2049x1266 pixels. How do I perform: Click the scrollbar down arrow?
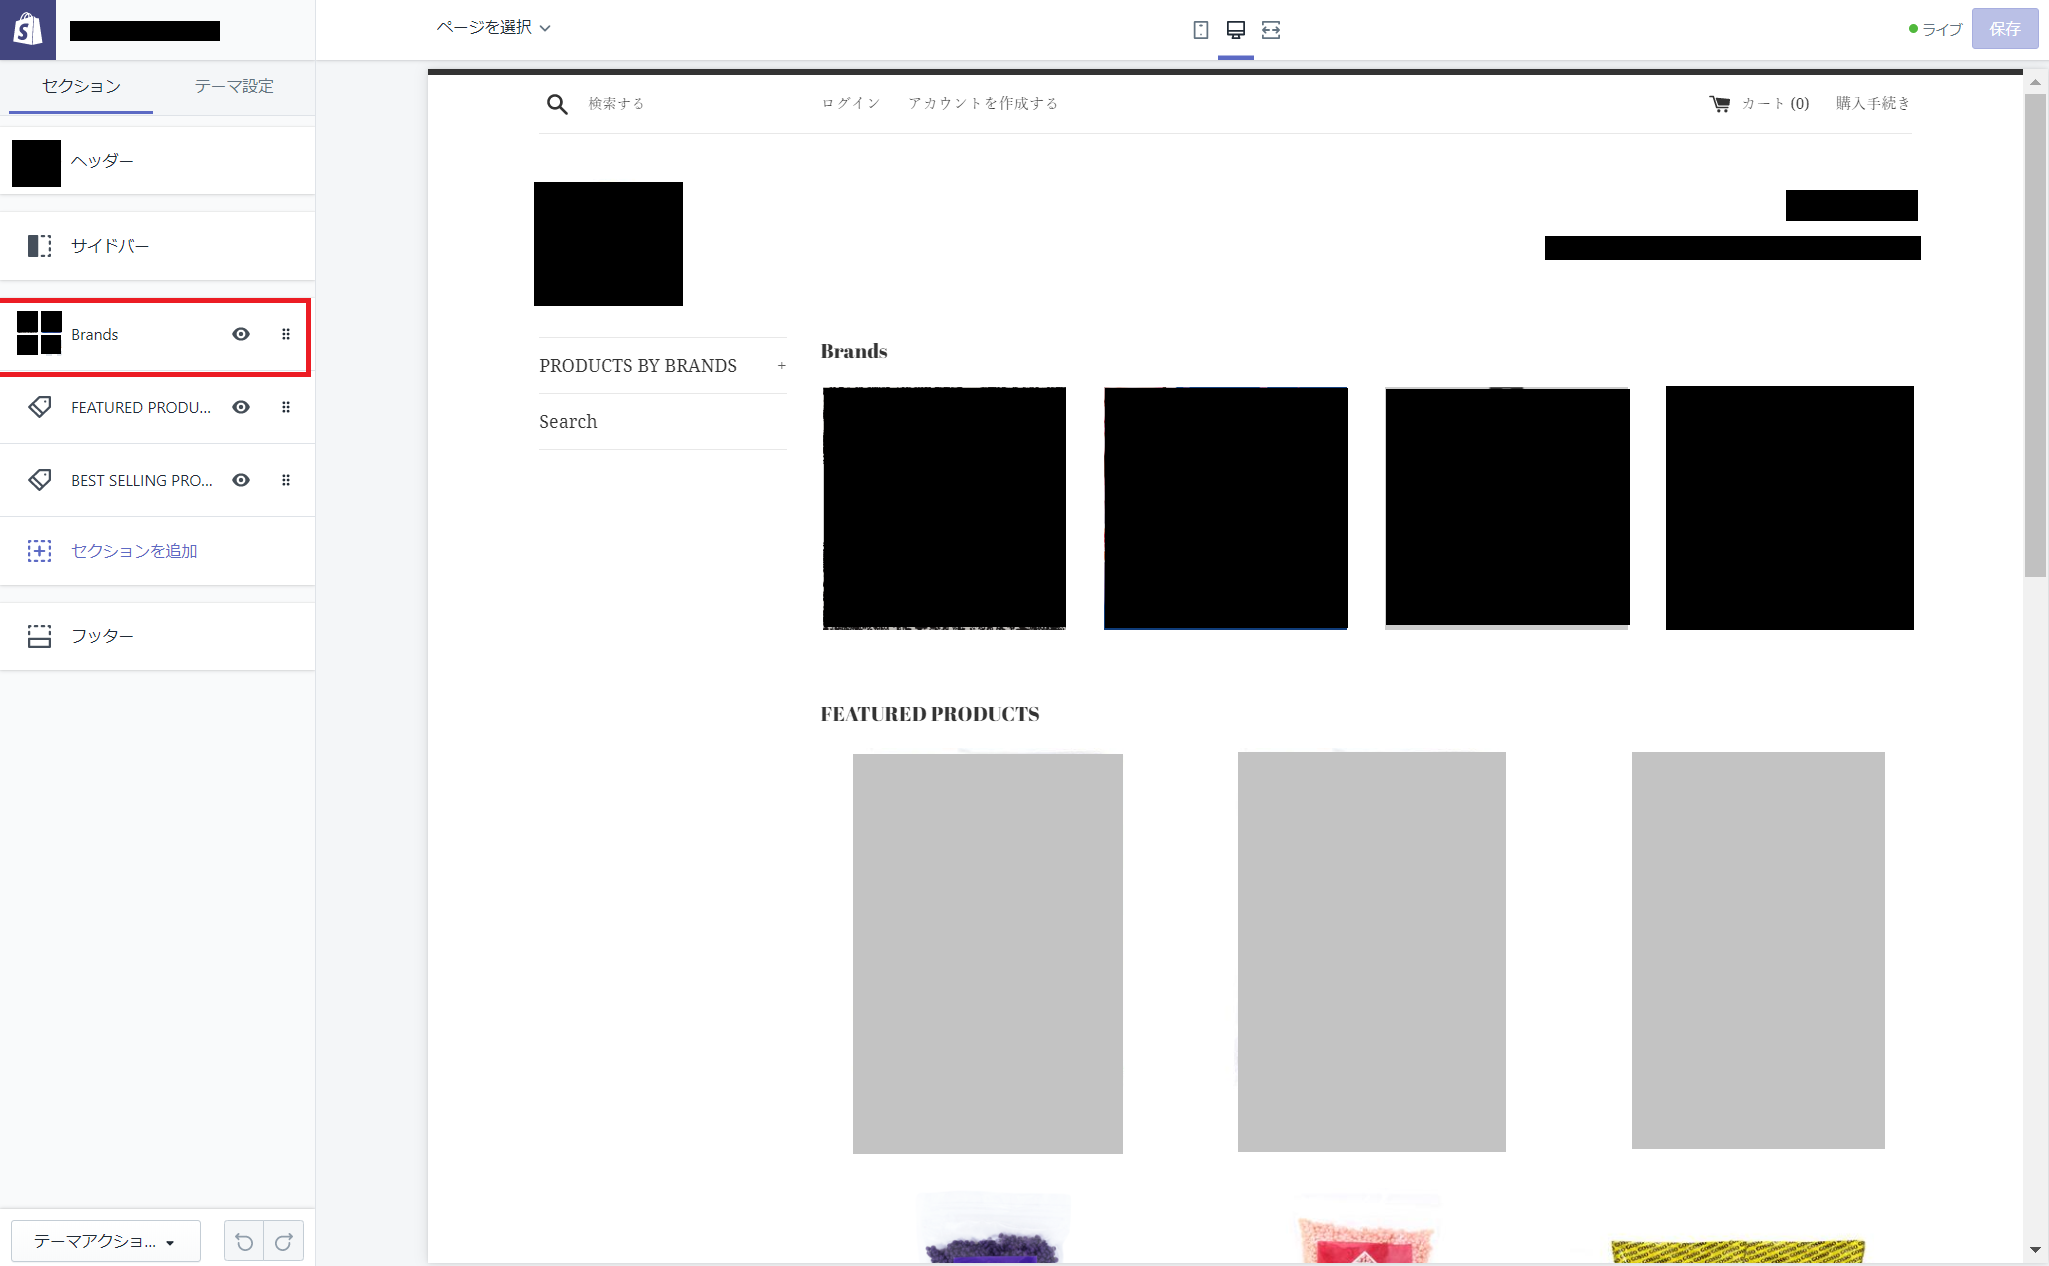pos(2035,1250)
